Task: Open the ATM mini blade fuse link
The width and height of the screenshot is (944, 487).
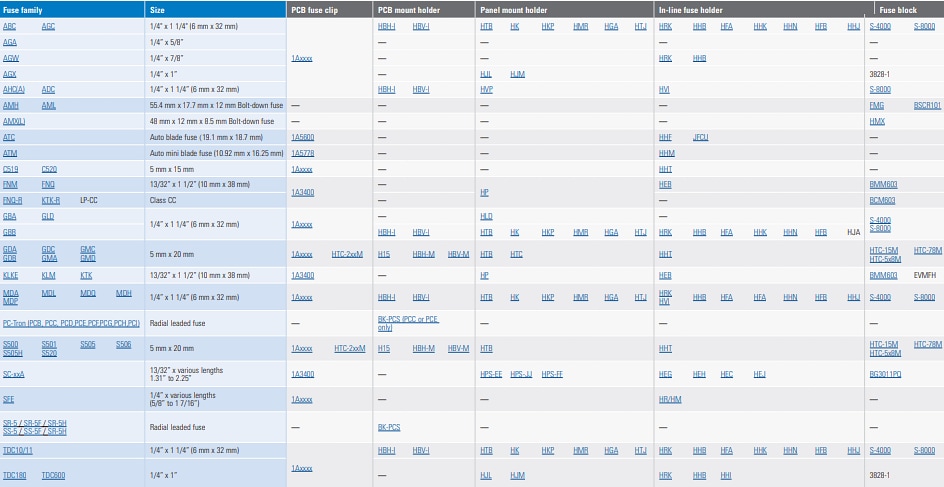Action: (10, 153)
